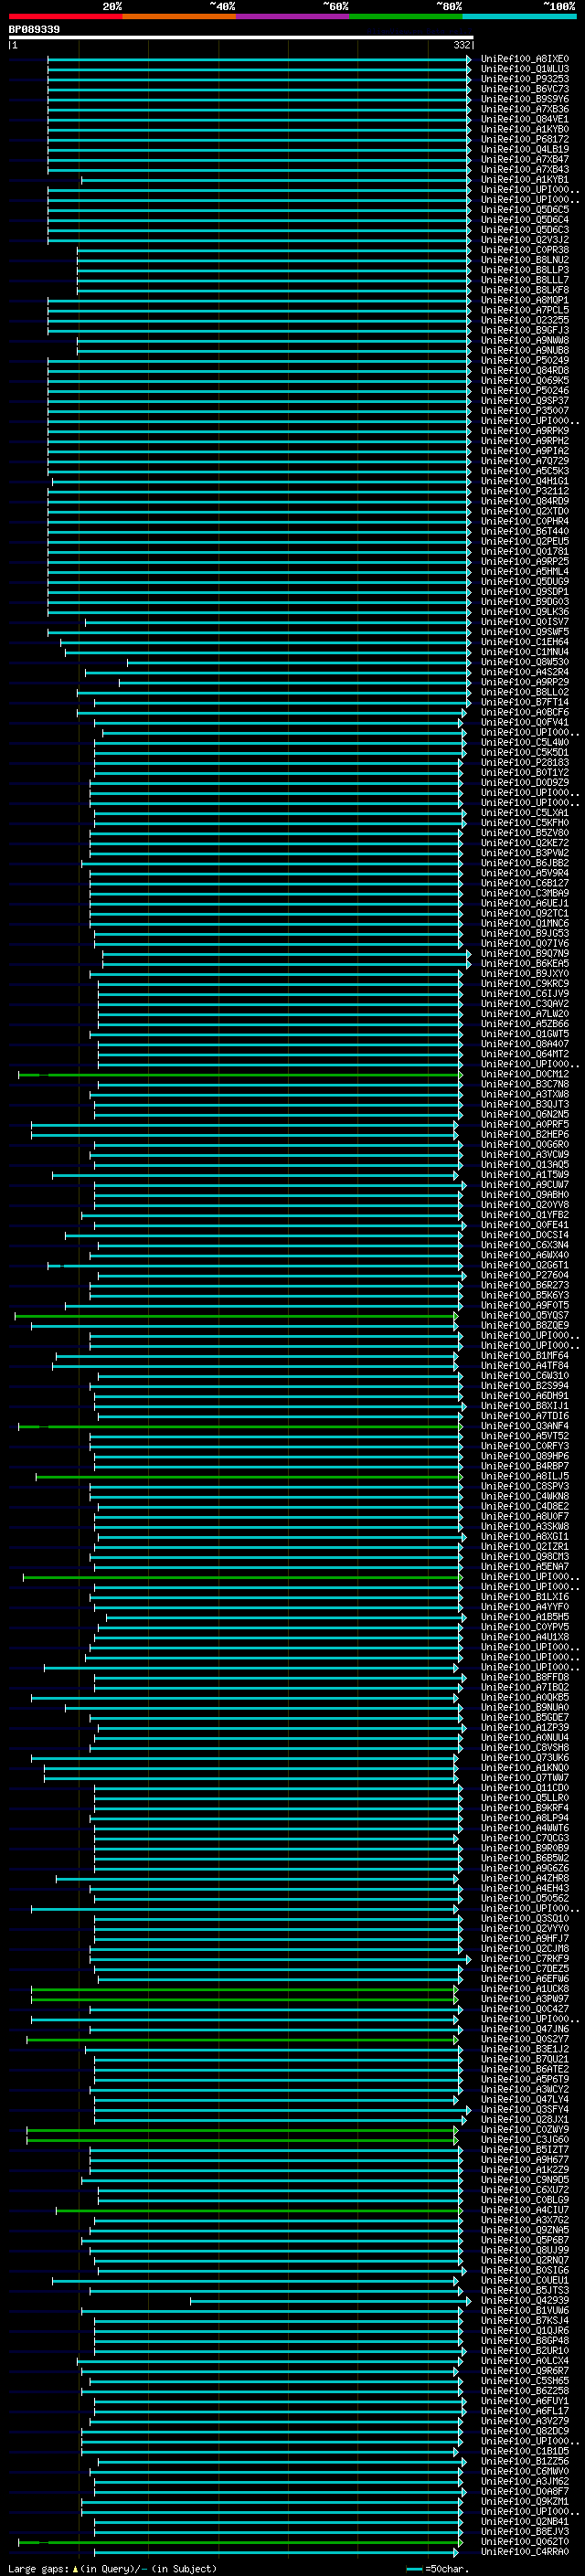The width and height of the screenshot is (585, 2576).
Task: Select hit label UniRef100_A1T5W9
Action: click(x=525, y=1175)
